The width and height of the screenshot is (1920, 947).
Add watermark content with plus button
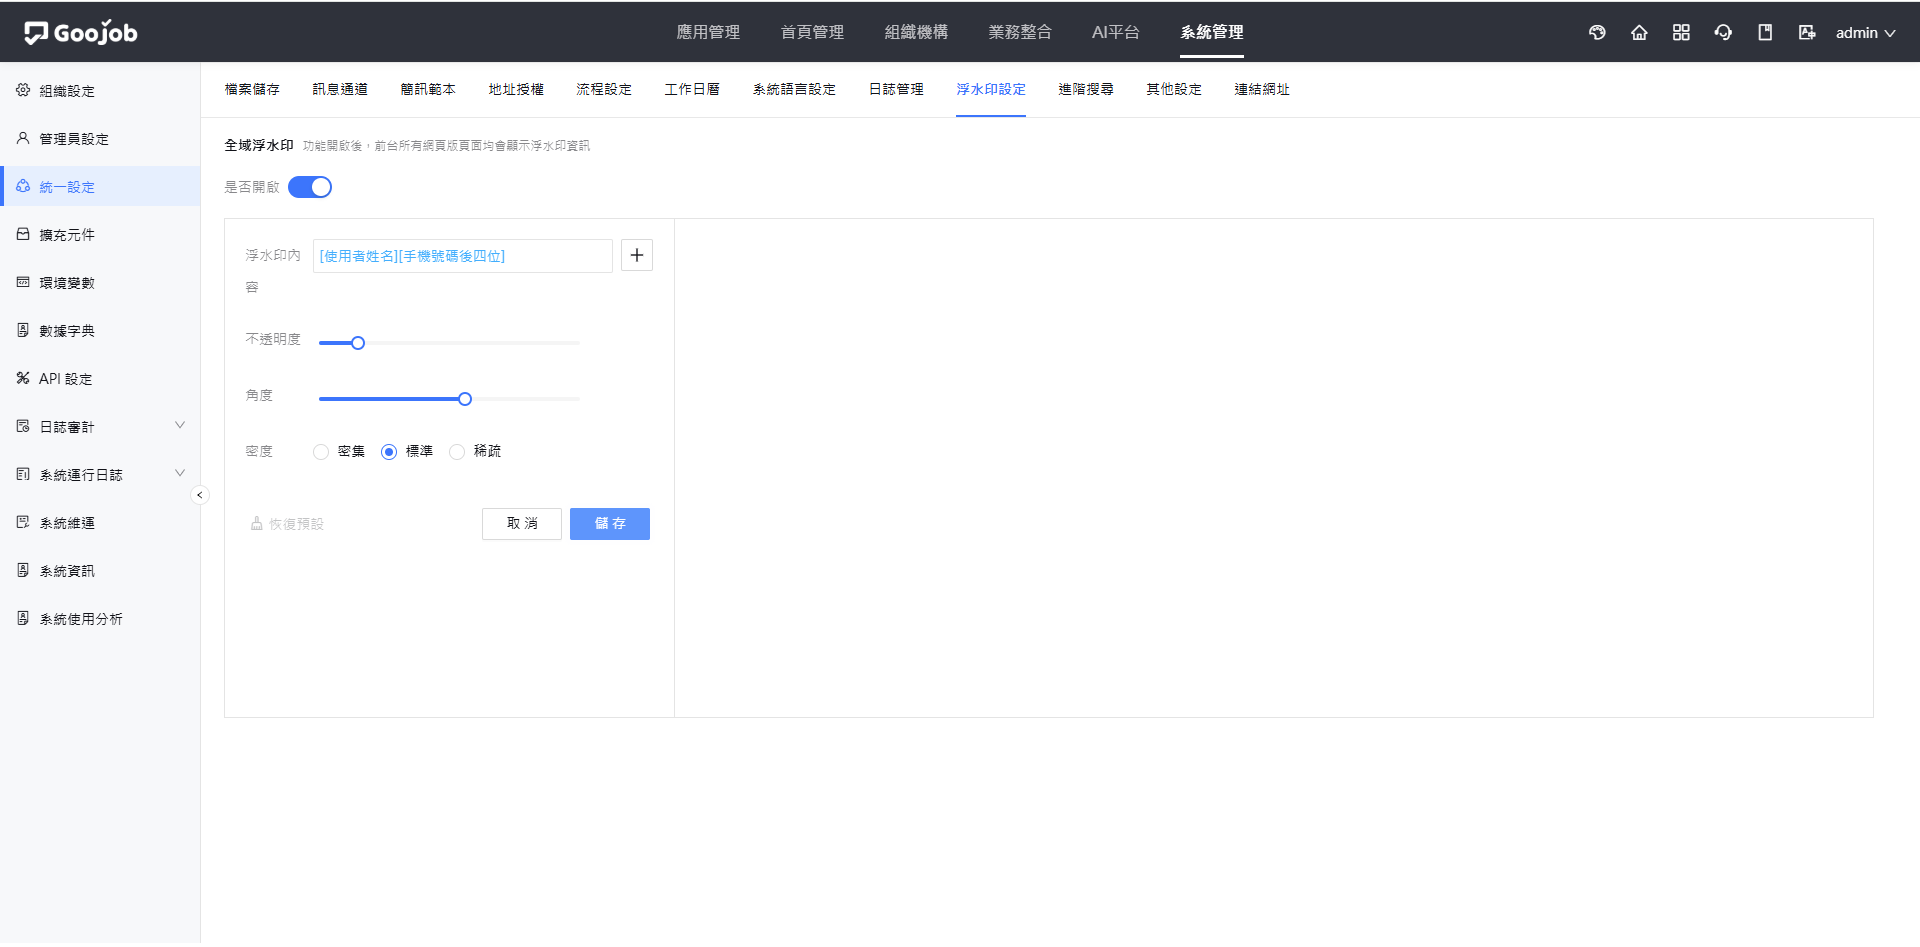(x=637, y=255)
